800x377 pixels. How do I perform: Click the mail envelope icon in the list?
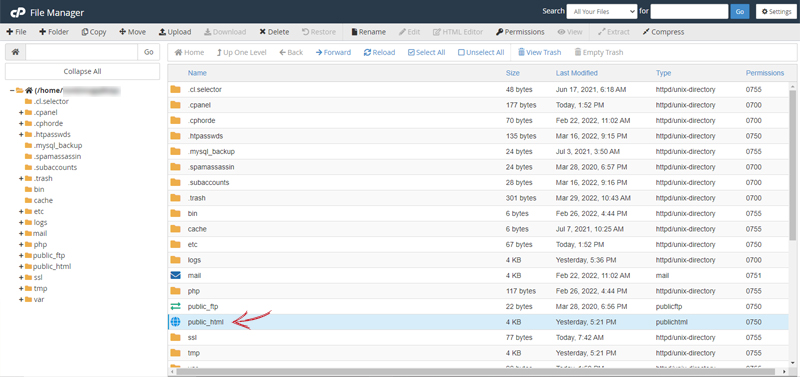click(x=176, y=275)
